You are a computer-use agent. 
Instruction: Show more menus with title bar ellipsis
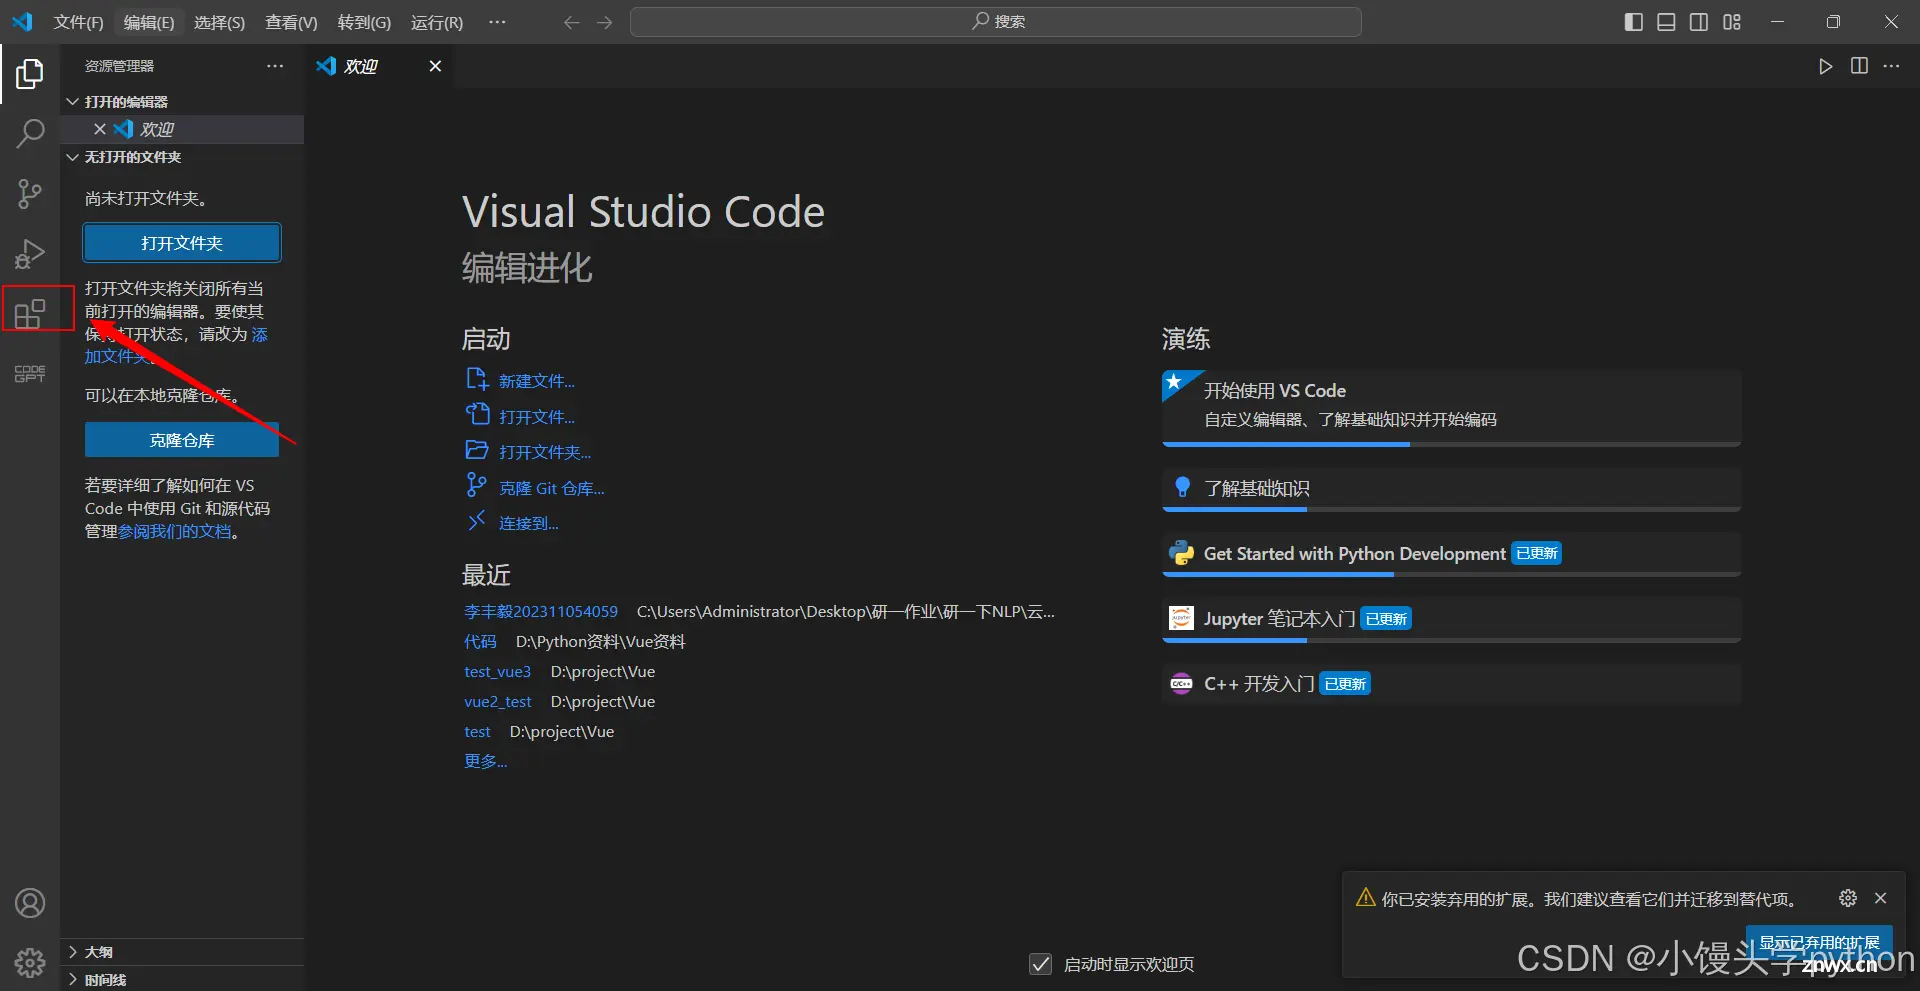pos(497,22)
